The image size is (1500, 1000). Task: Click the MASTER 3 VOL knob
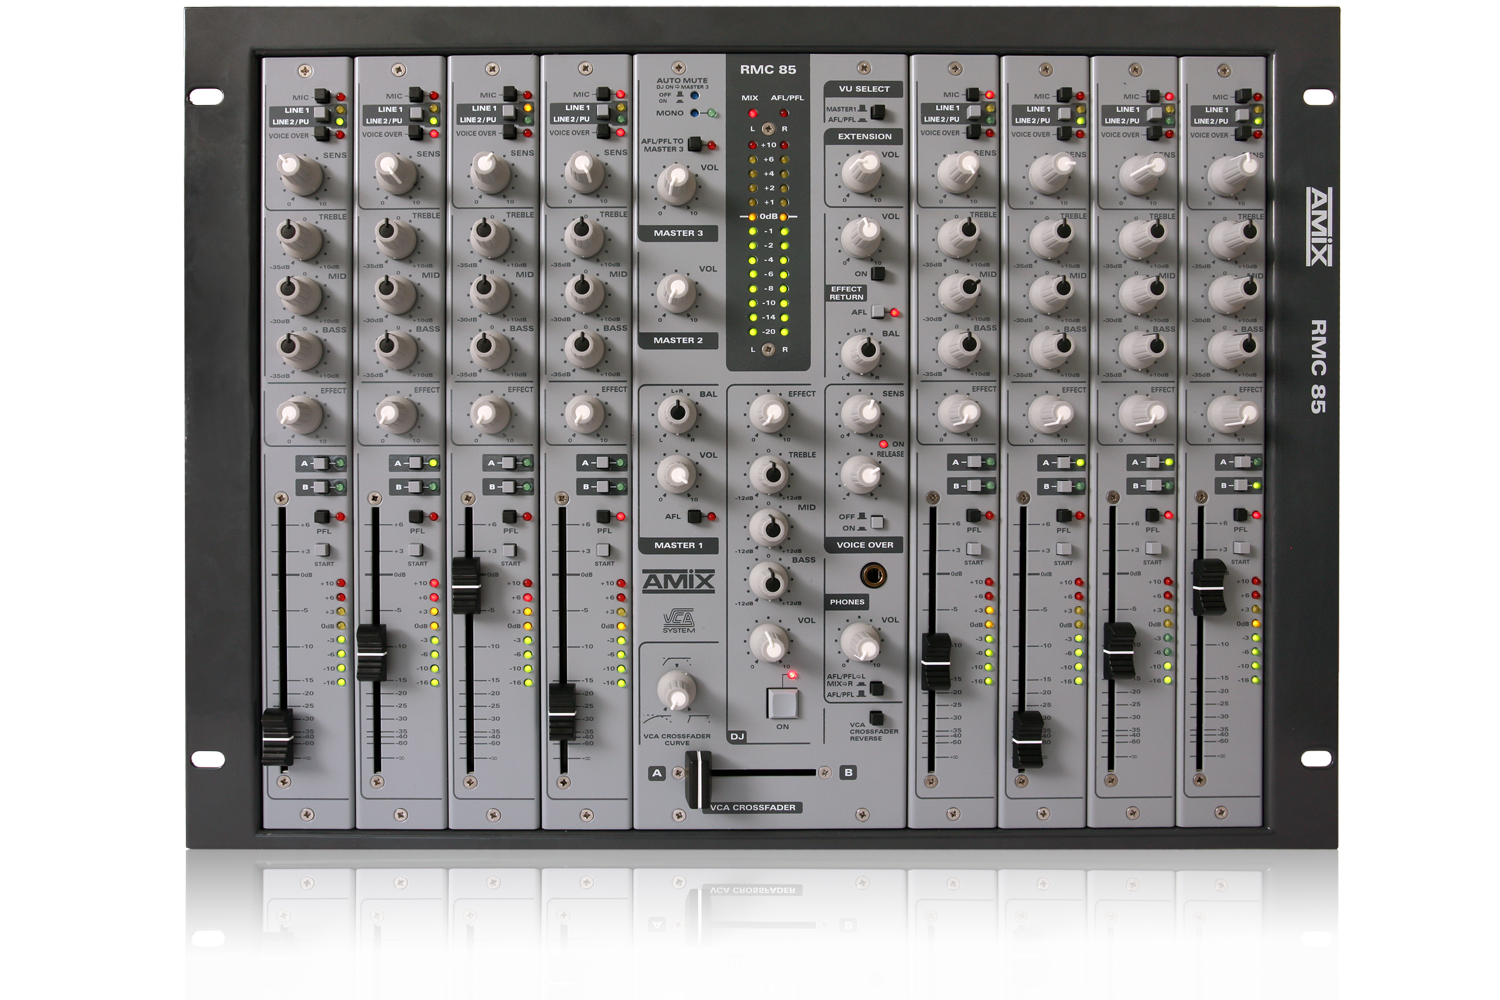[x=677, y=184]
